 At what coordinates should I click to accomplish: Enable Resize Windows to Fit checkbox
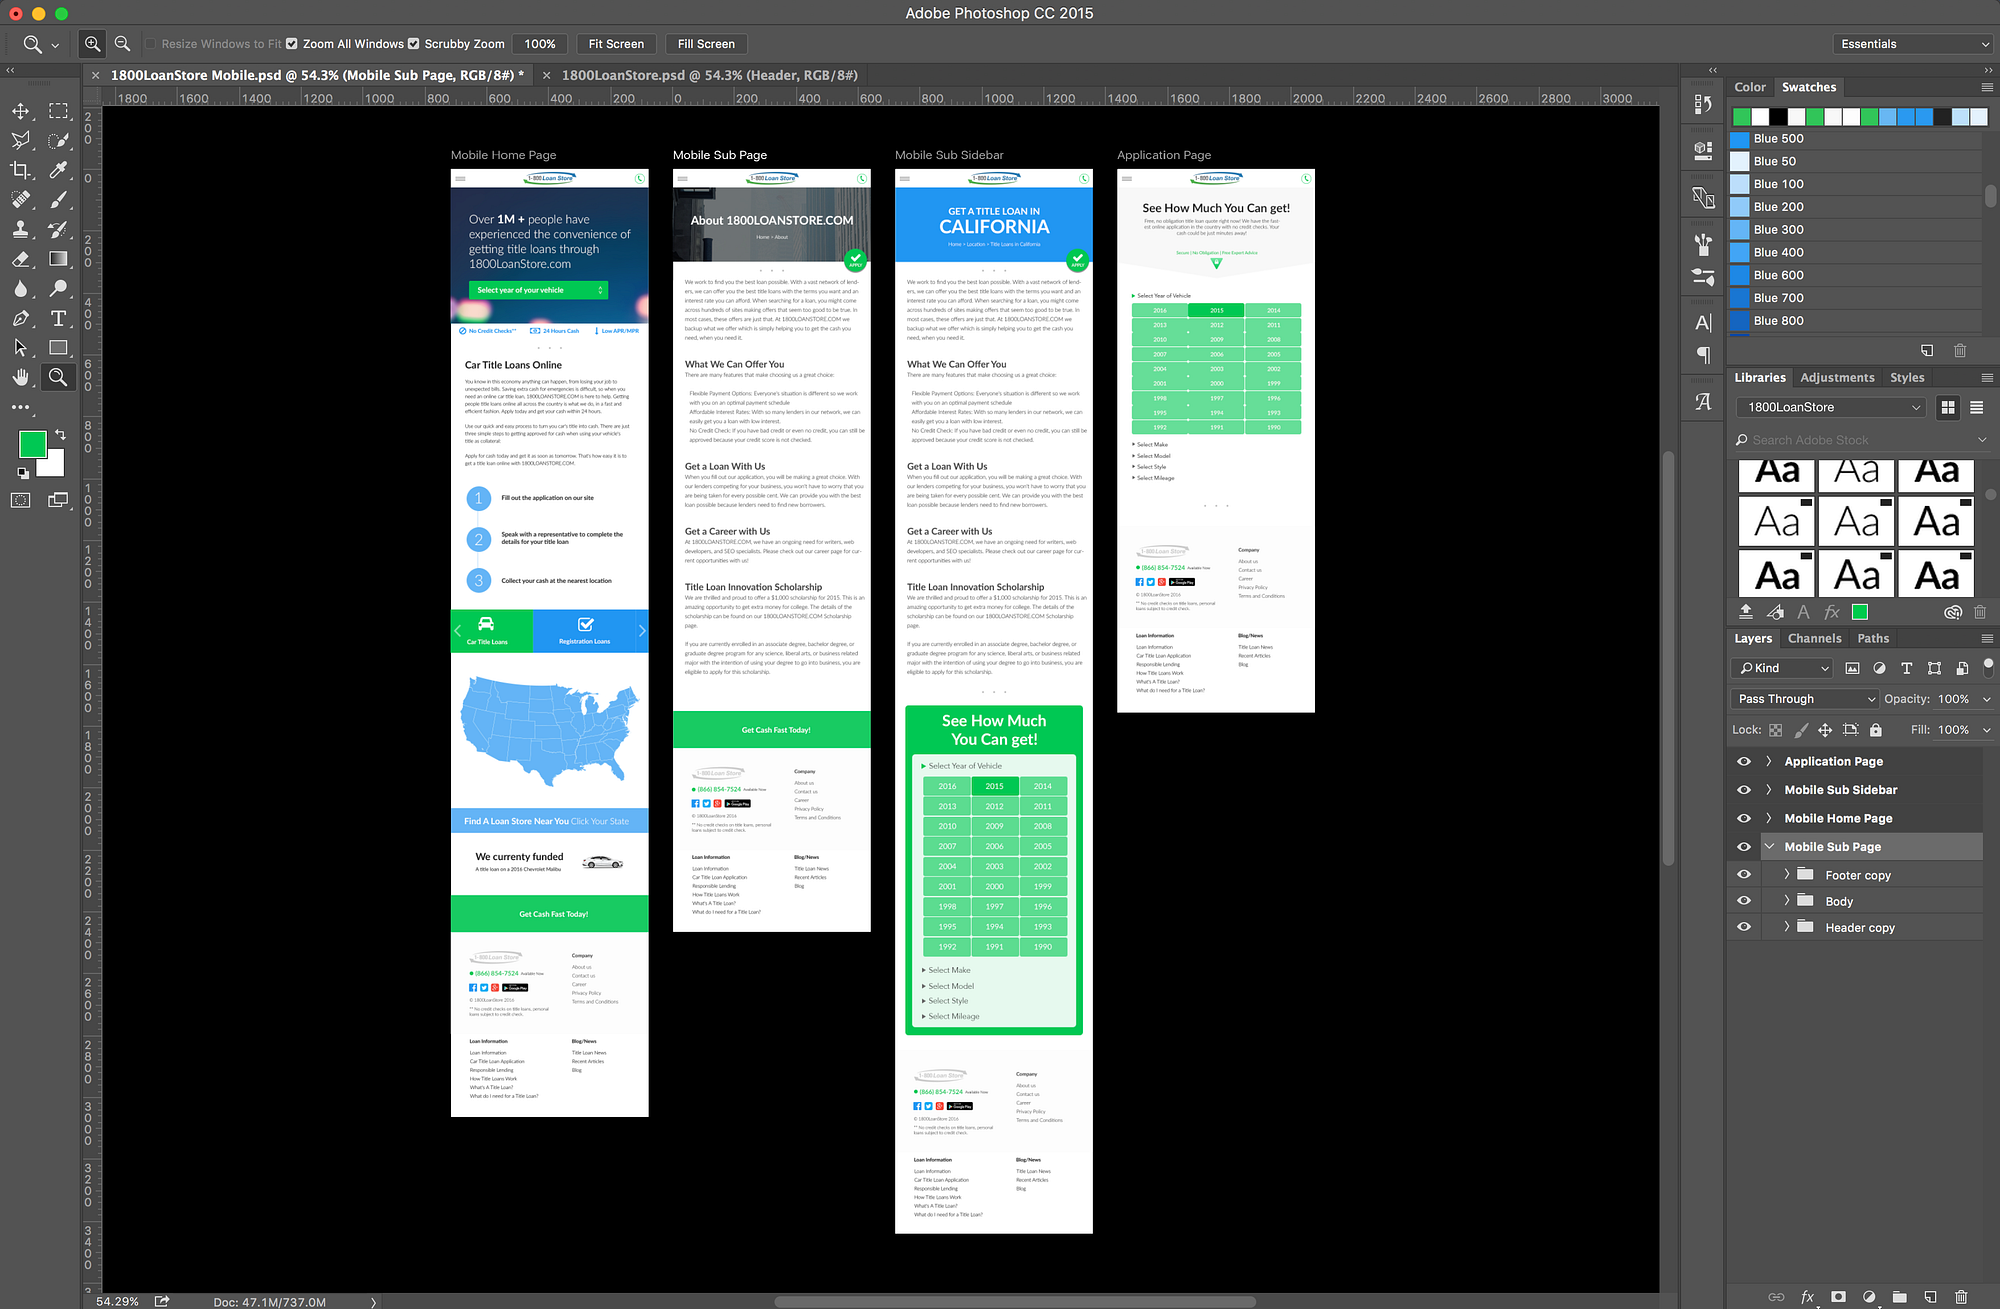[x=151, y=44]
